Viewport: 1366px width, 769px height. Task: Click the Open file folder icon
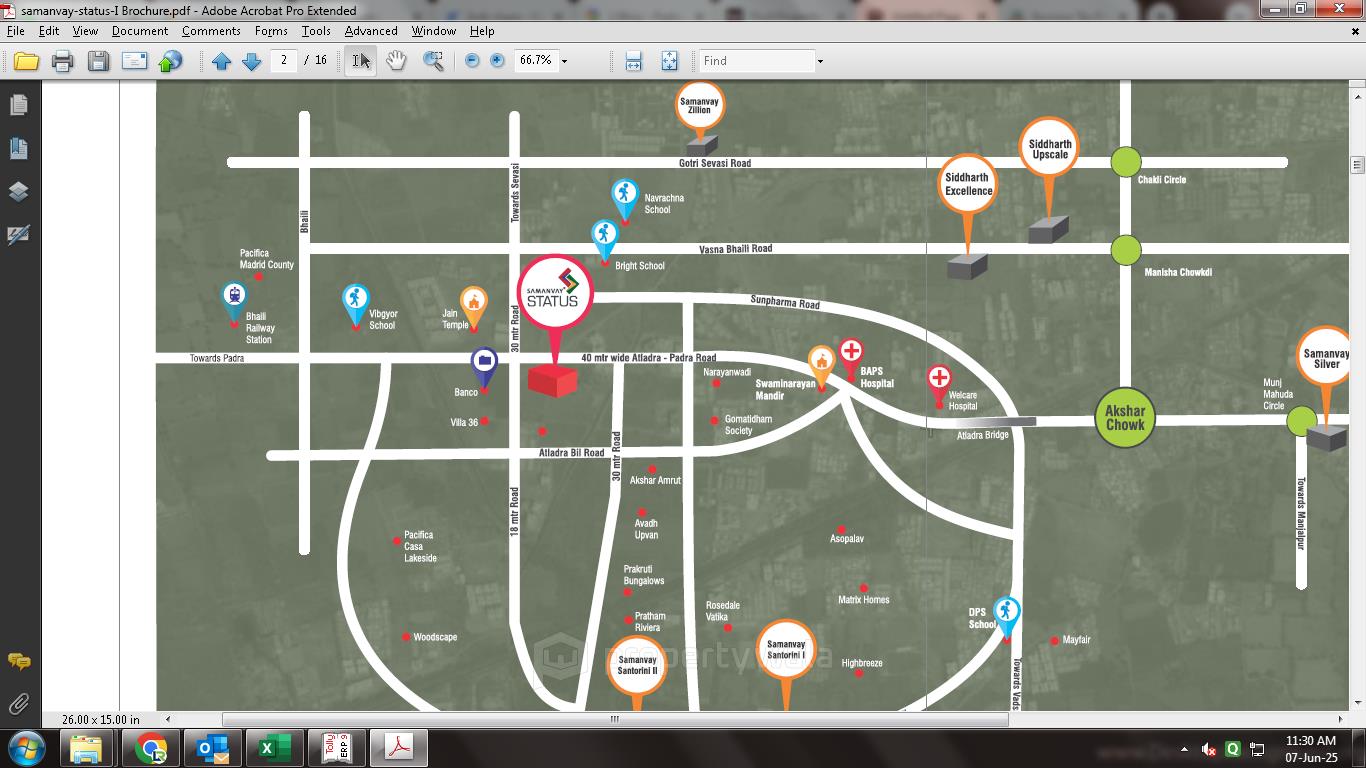pyautogui.click(x=26, y=61)
